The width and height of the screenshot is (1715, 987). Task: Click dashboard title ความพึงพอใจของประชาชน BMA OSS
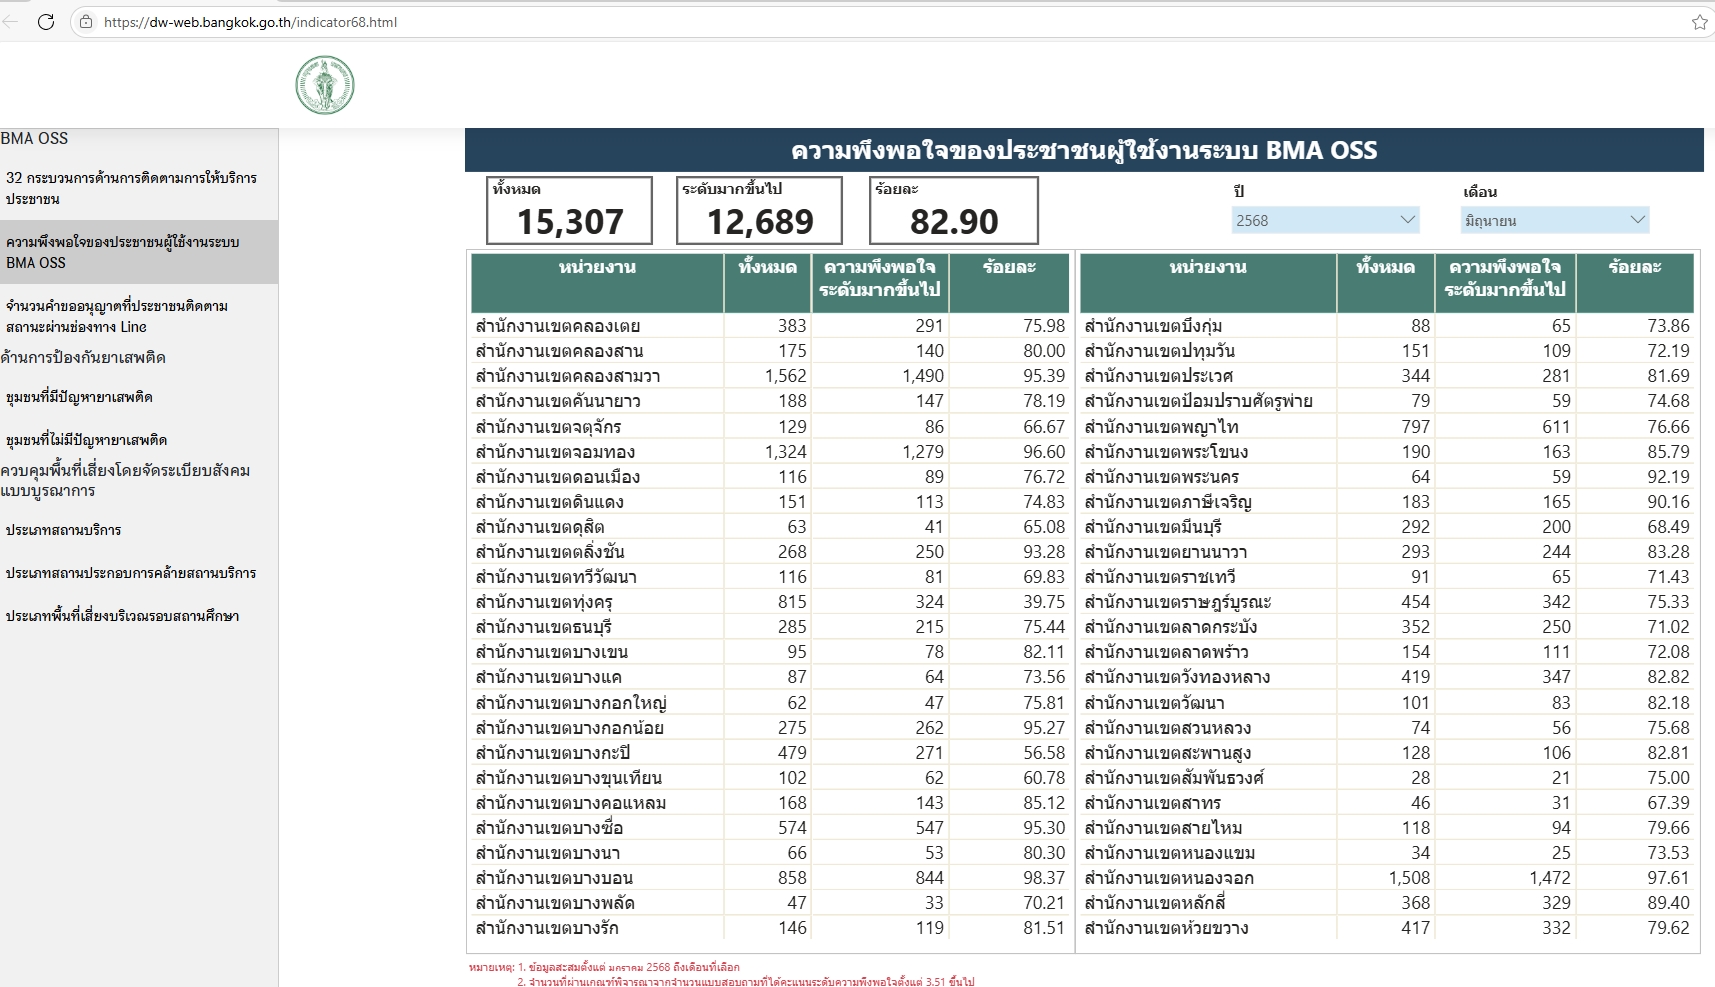point(1084,151)
